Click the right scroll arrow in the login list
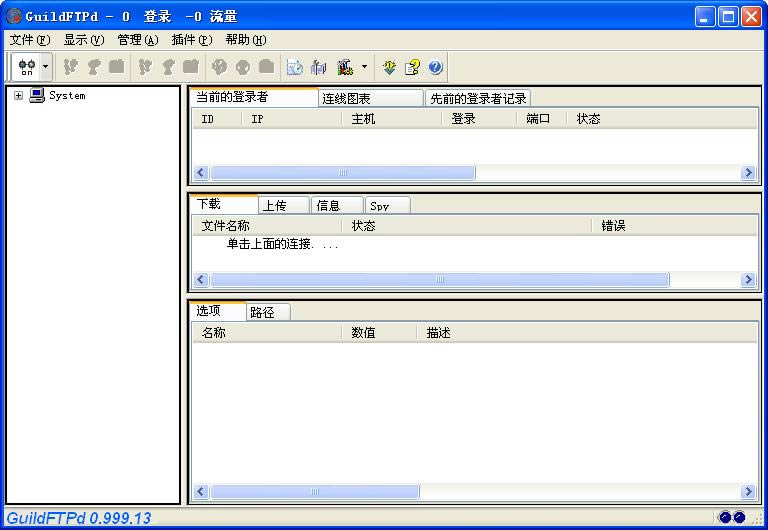The image size is (768, 530). click(748, 172)
